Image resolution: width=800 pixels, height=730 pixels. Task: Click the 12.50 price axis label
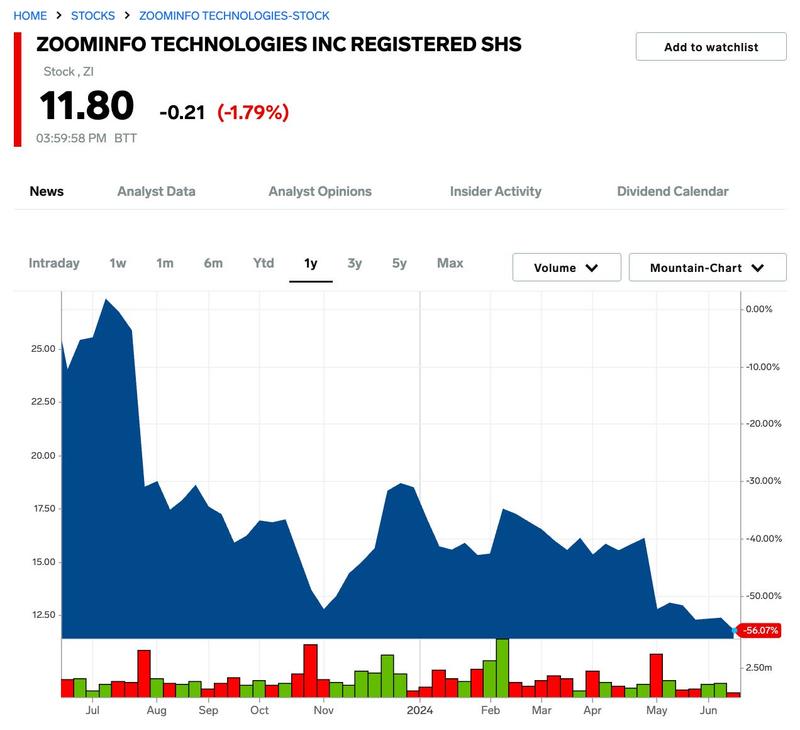click(x=44, y=615)
